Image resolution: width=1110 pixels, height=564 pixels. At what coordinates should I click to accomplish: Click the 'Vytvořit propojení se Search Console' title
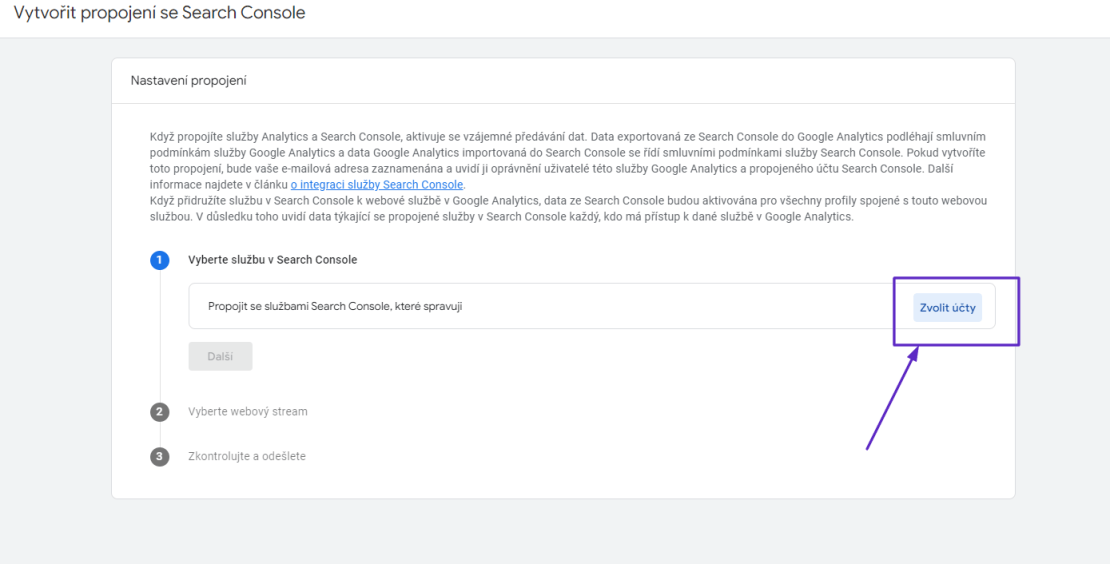click(x=160, y=13)
